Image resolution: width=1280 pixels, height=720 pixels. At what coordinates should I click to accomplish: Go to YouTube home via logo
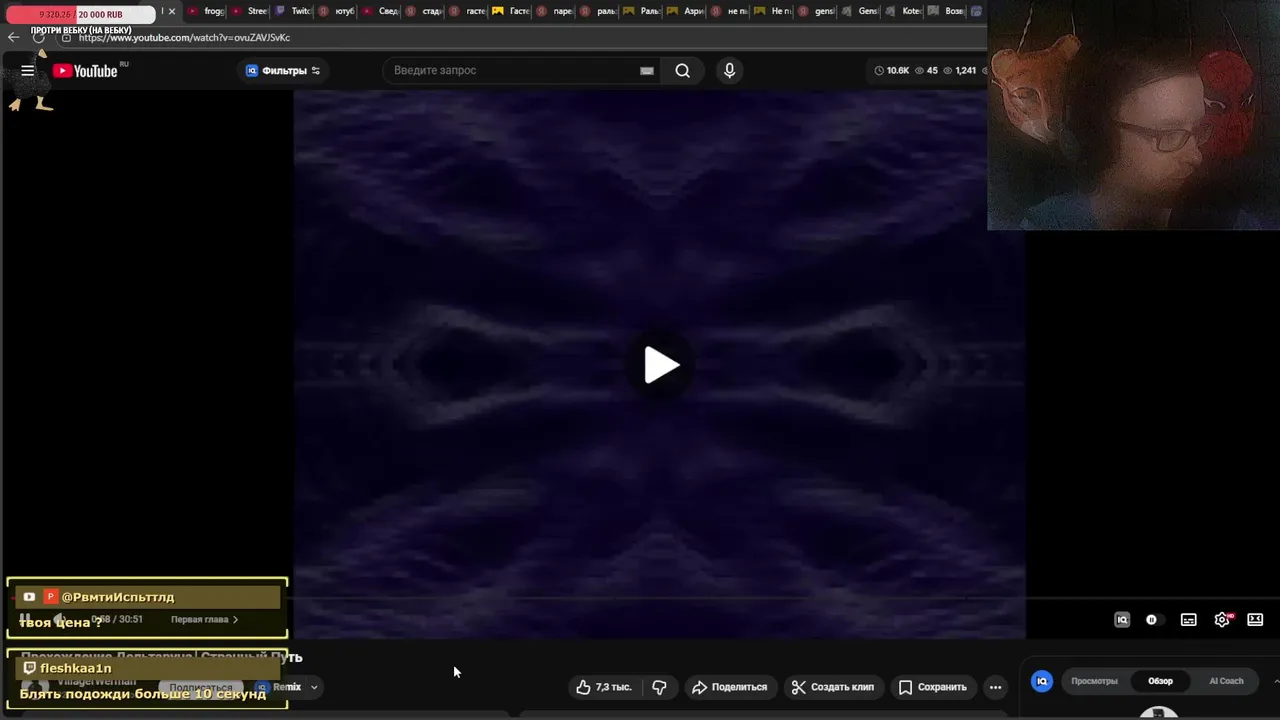(x=86, y=70)
